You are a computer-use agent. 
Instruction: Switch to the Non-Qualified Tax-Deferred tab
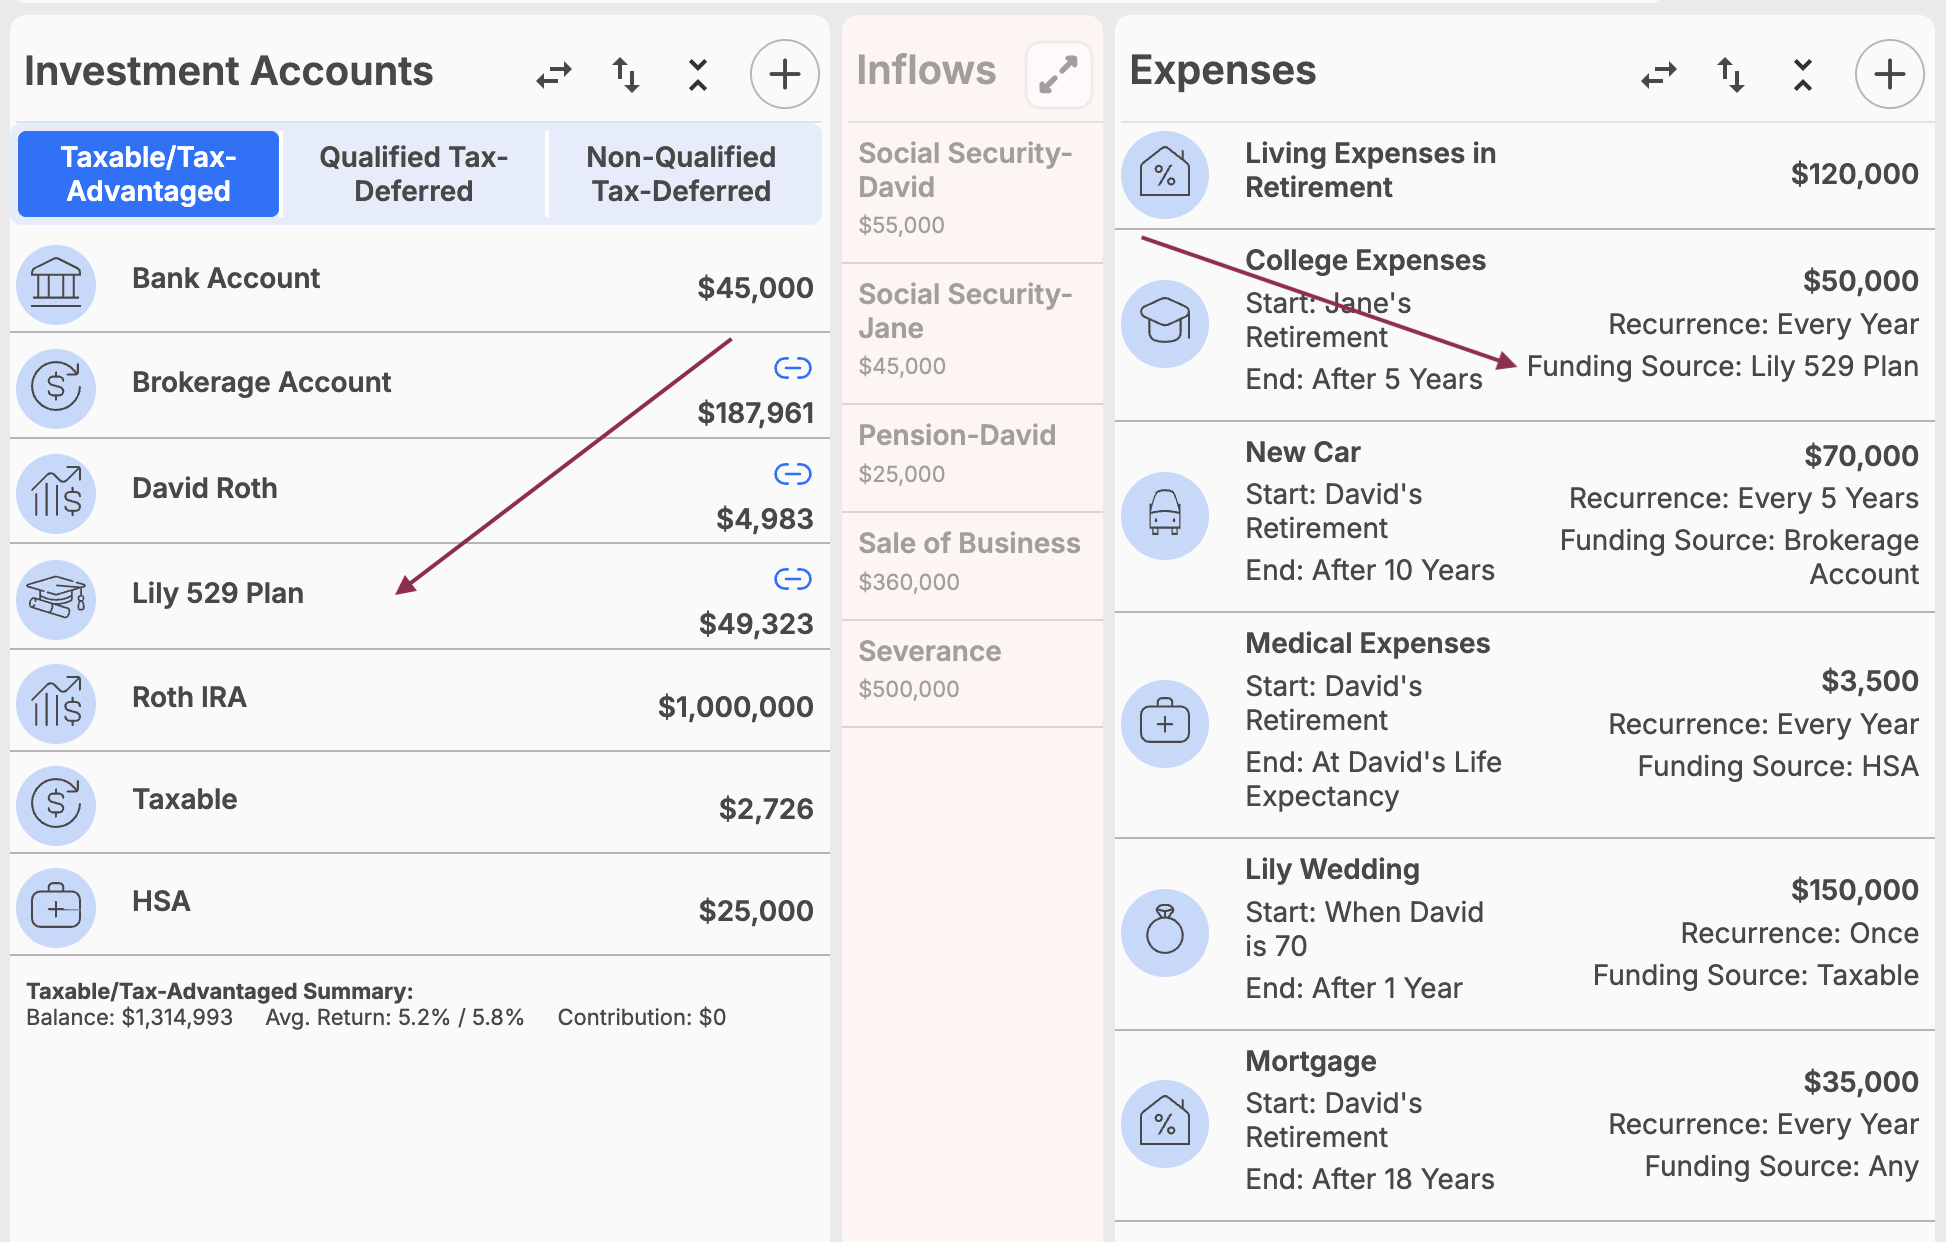[681, 173]
